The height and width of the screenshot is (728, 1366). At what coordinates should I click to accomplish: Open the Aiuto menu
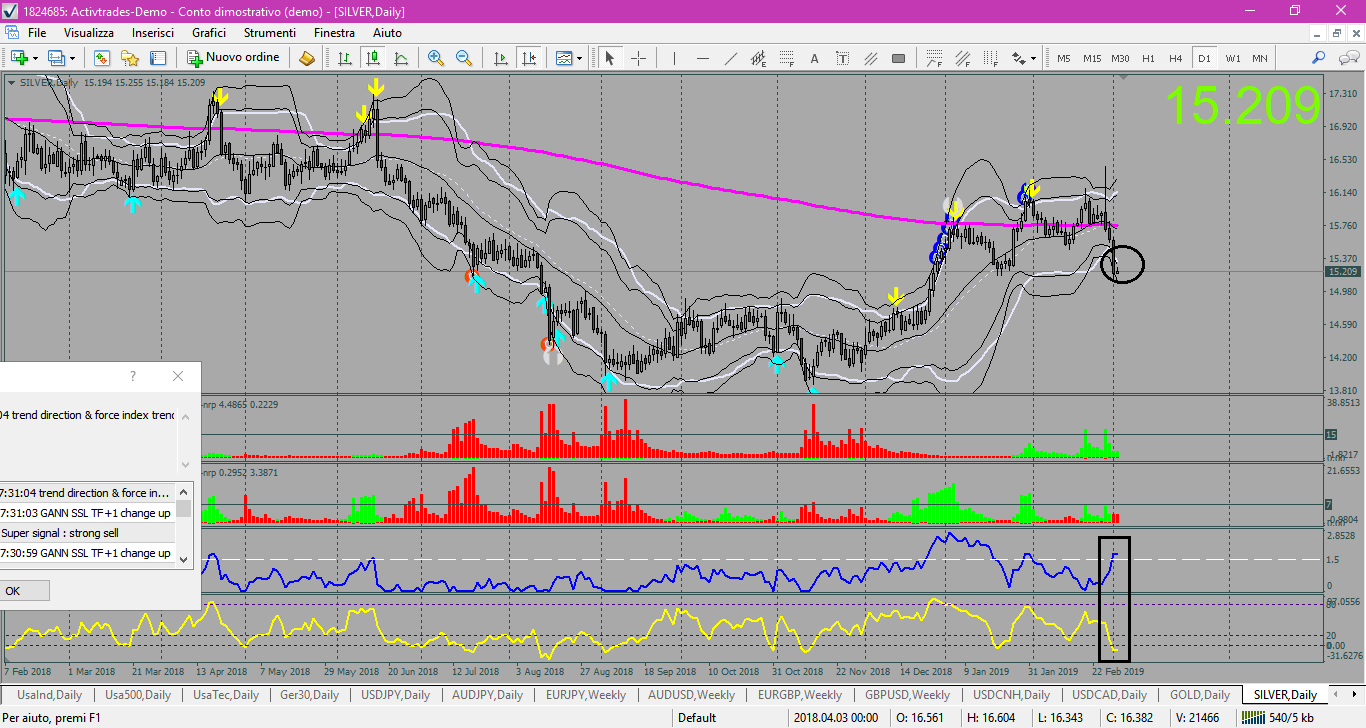pyautogui.click(x=387, y=33)
